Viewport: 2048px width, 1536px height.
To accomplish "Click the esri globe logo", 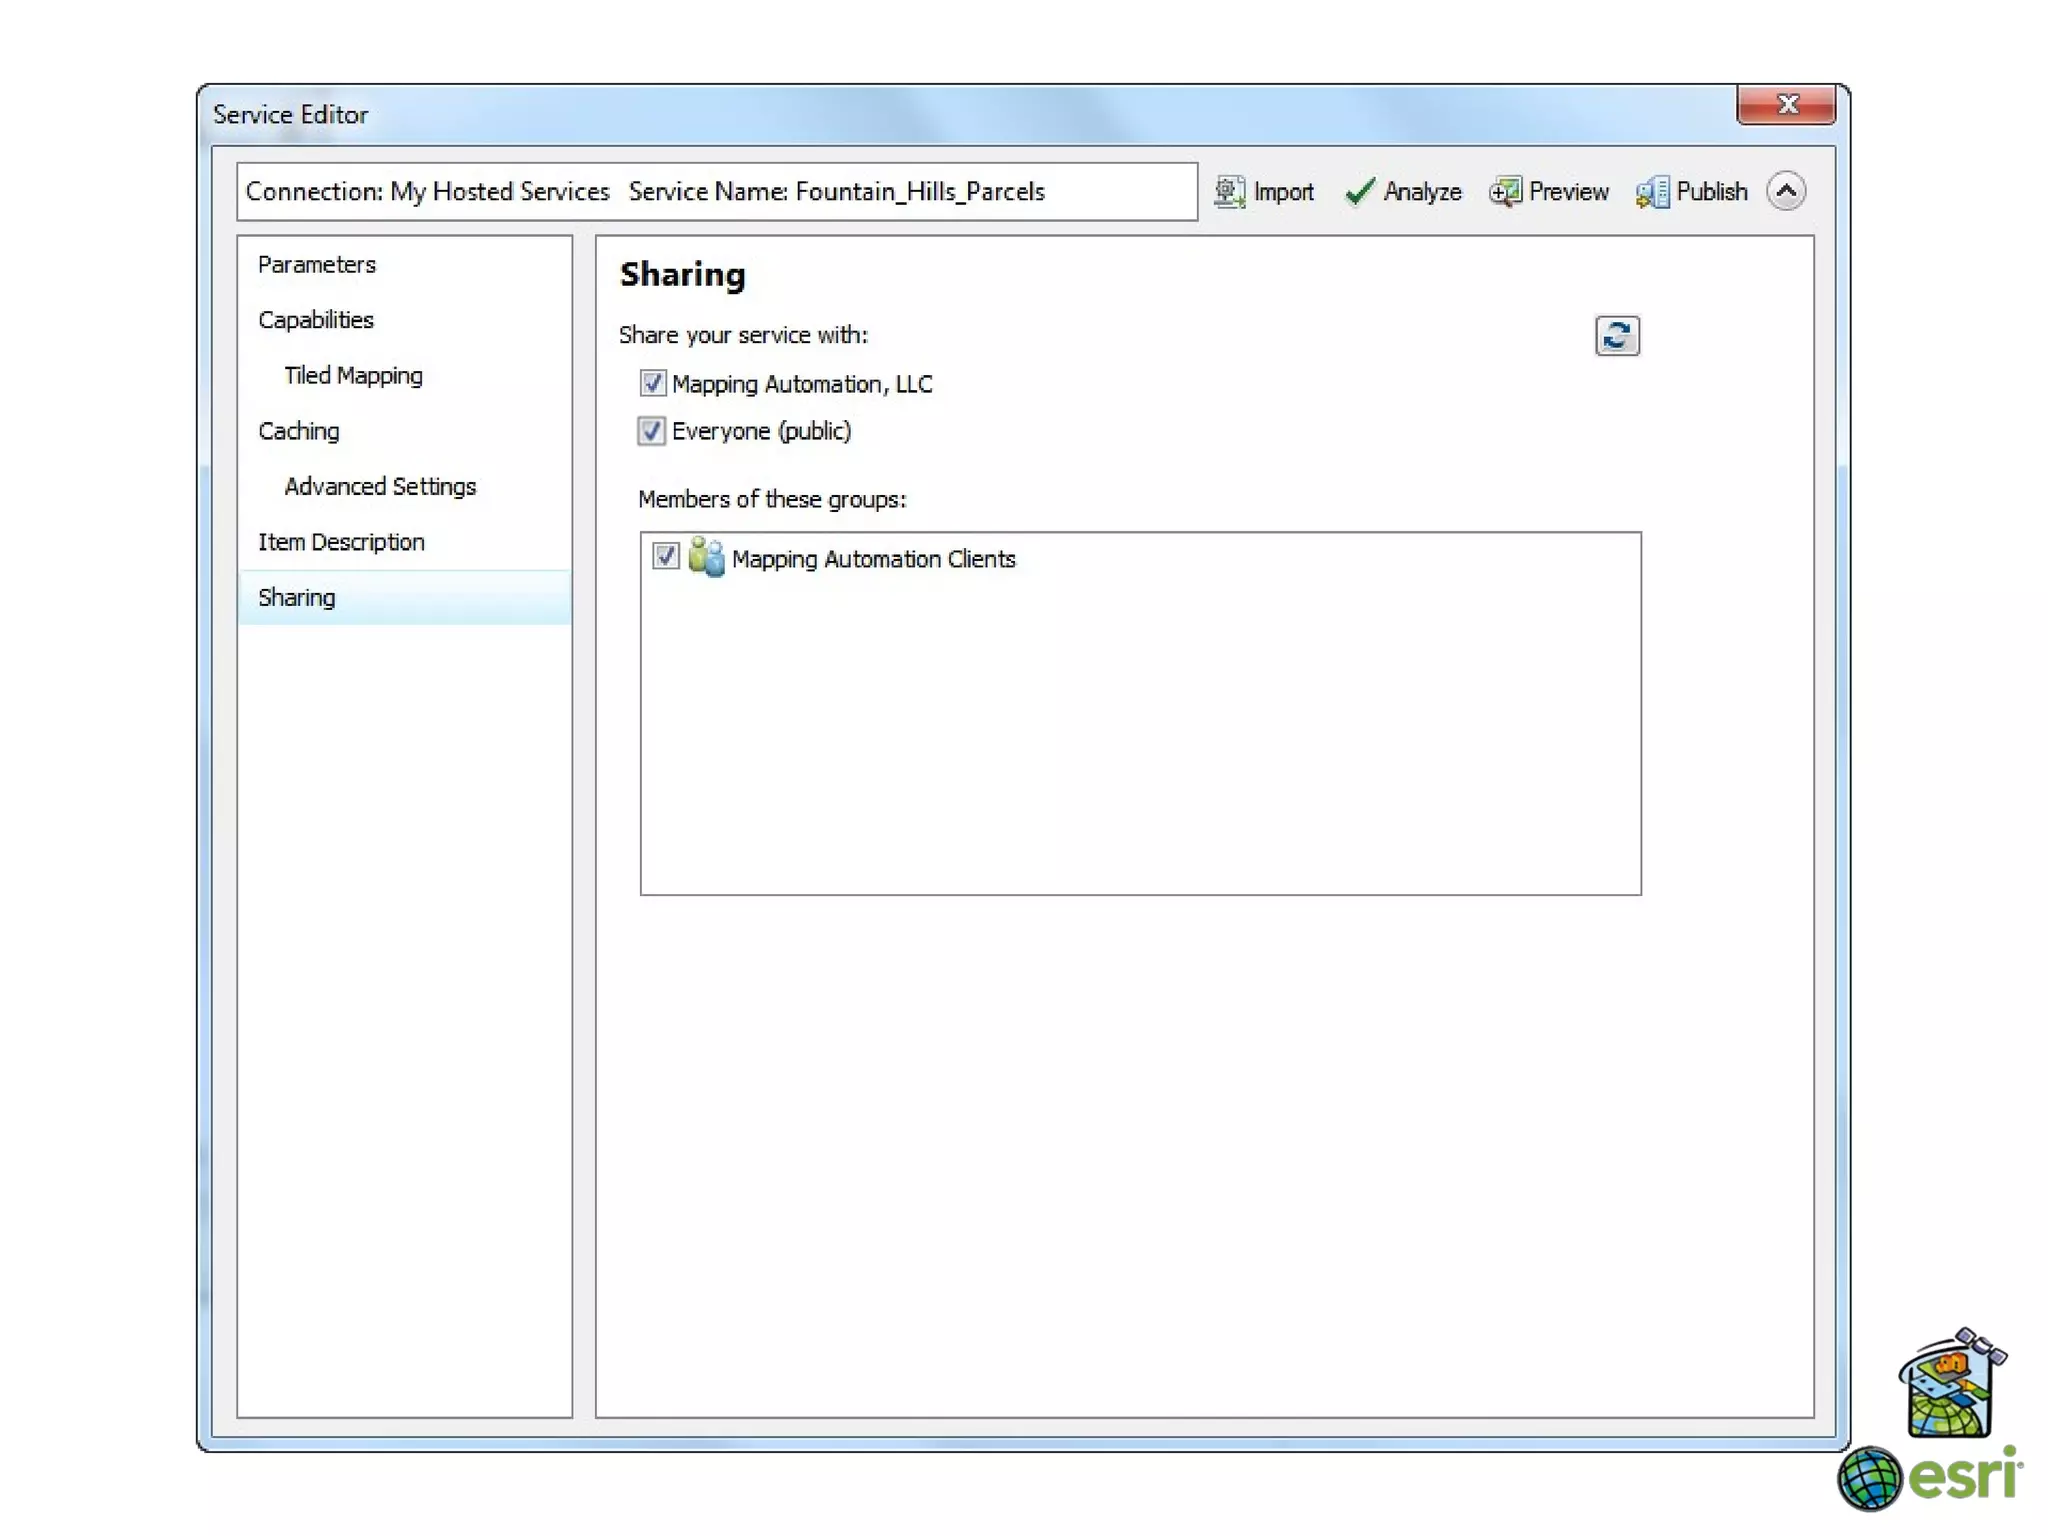I will (x=1868, y=1478).
